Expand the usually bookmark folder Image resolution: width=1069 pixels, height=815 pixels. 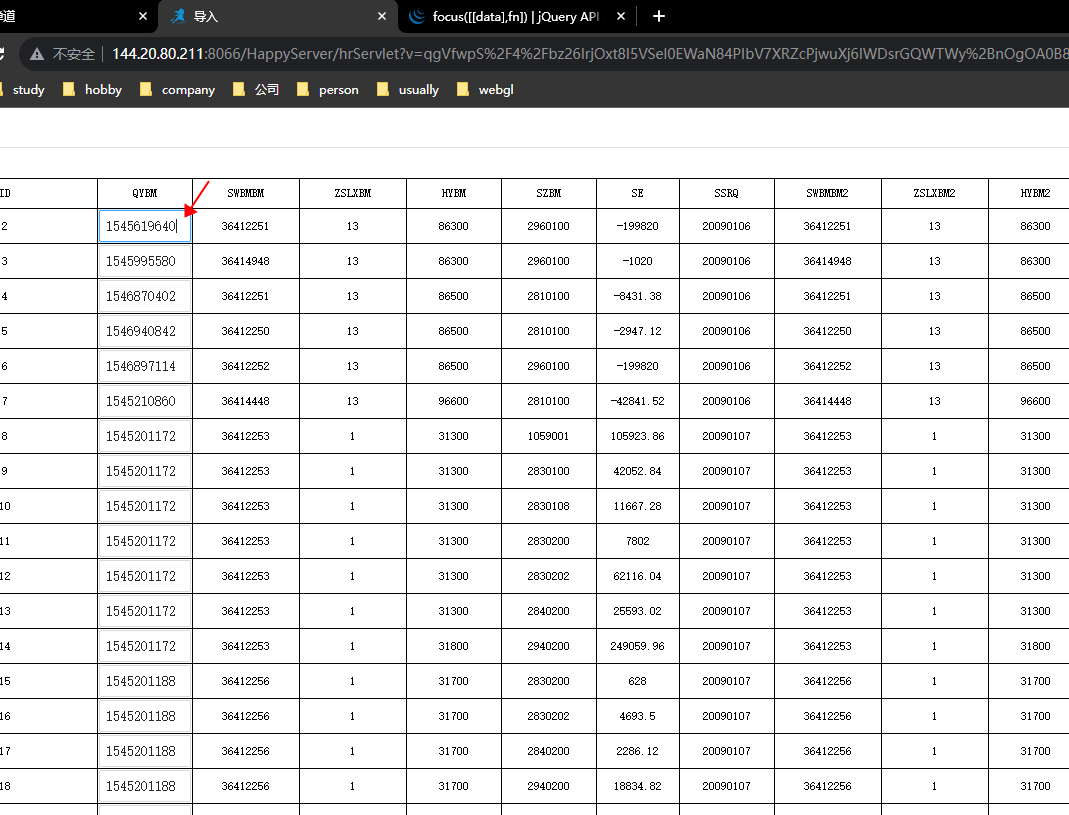tap(408, 90)
